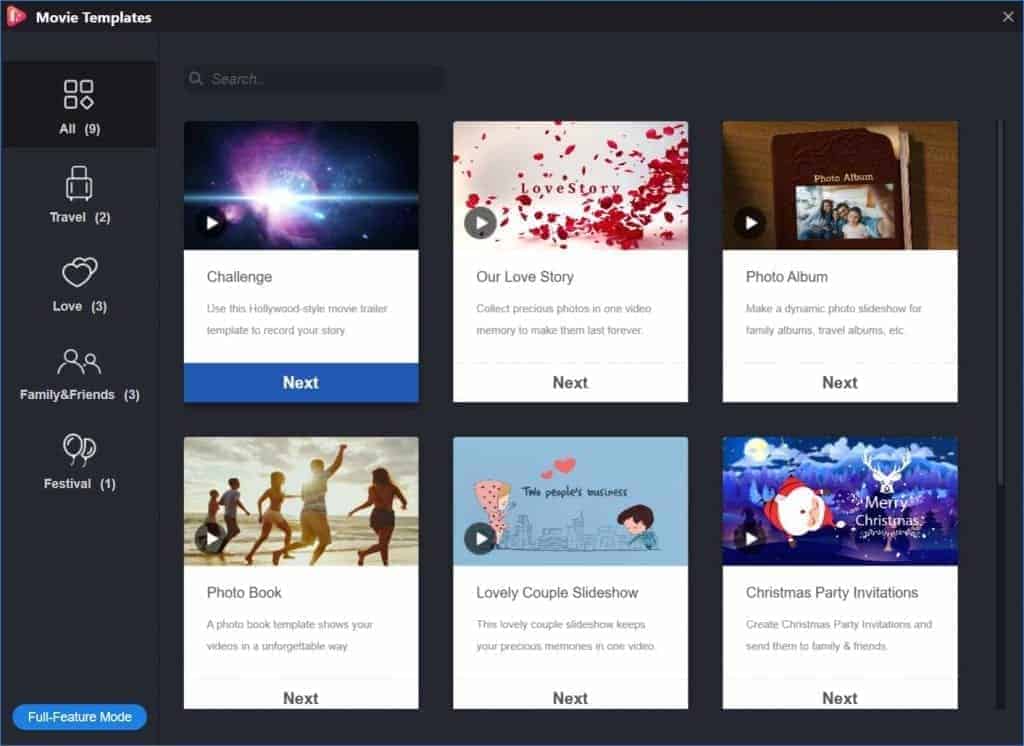1024x746 pixels.
Task: Play the Photo Book template preview
Action: pyautogui.click(x=212, y=540)
